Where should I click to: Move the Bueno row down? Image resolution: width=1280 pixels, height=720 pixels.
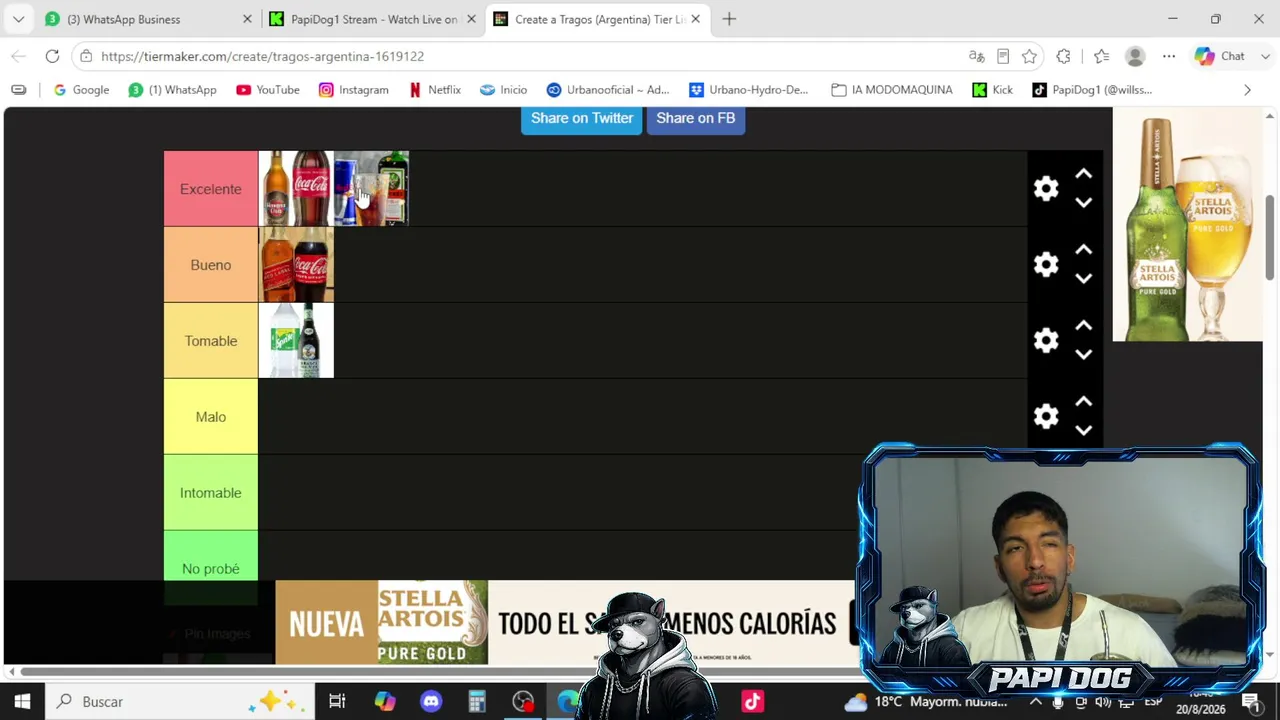coord(1083,278)
